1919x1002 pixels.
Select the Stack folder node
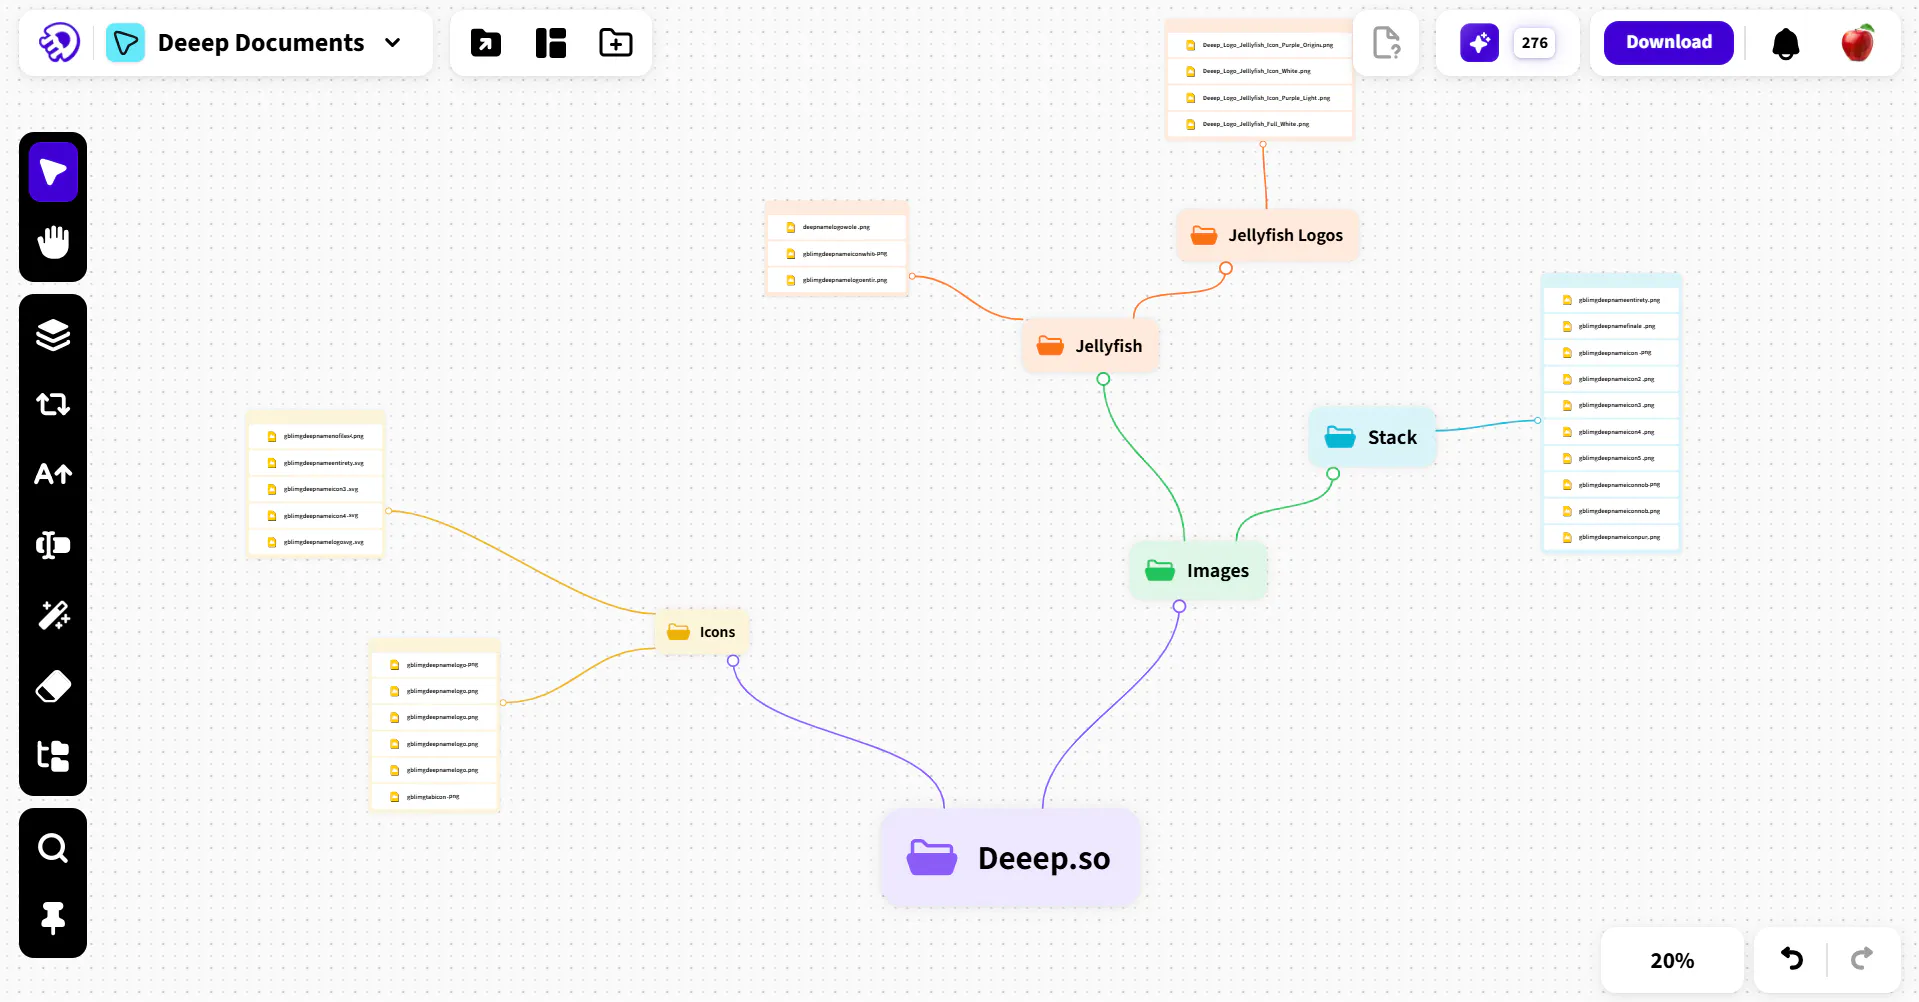tap(1372, 437)
